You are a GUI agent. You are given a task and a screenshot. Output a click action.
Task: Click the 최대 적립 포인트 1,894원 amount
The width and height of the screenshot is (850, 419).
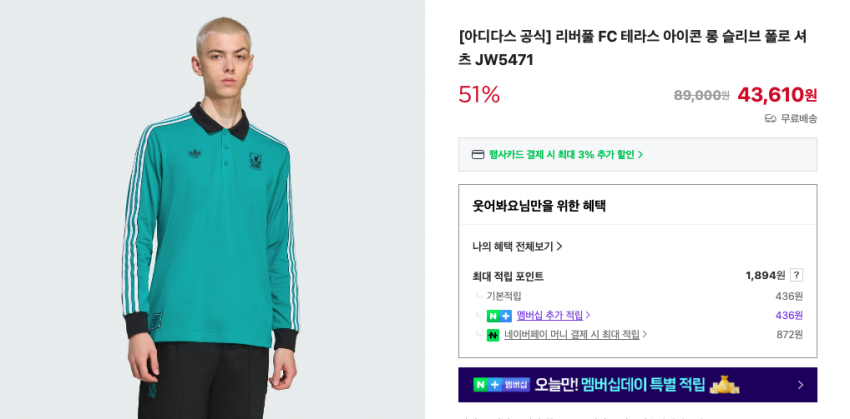point(765,275)
